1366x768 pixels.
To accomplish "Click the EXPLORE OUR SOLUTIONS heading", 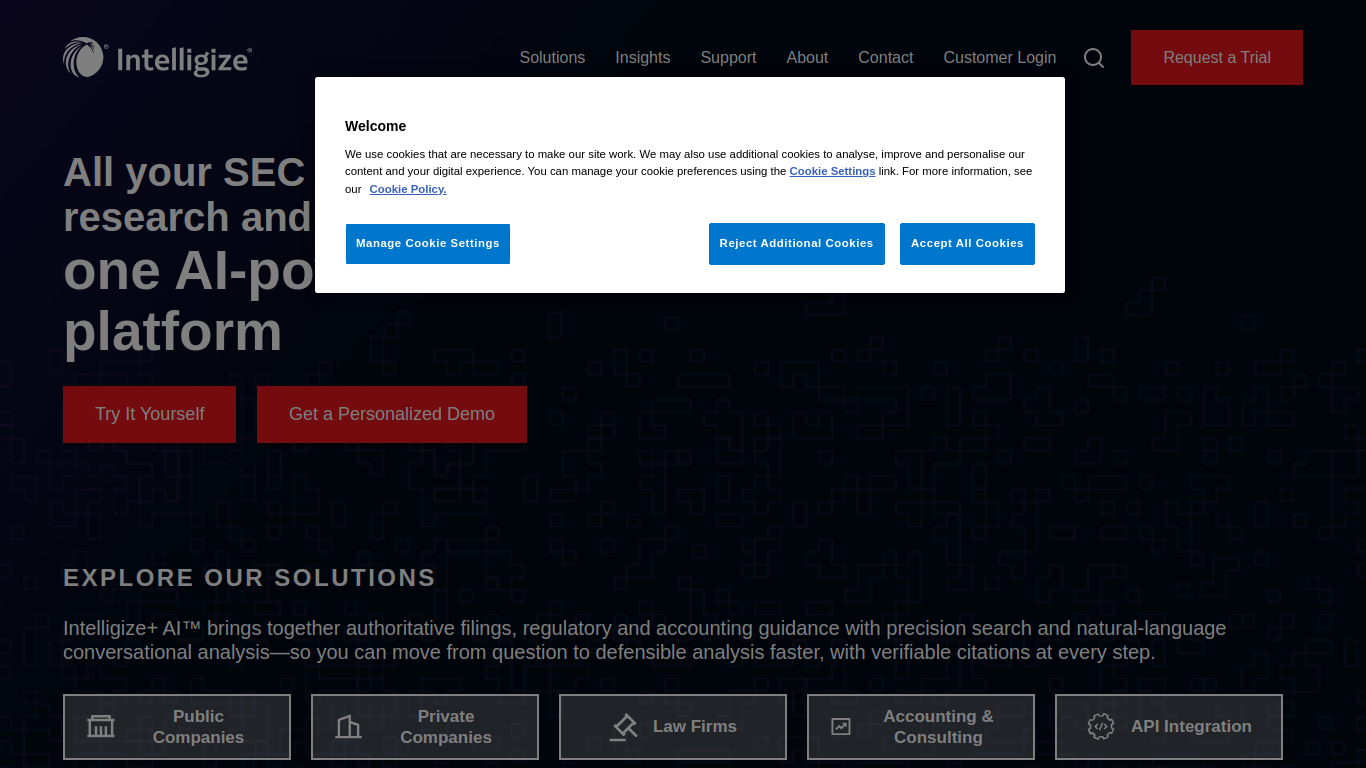I will click(x=249, y=578).
